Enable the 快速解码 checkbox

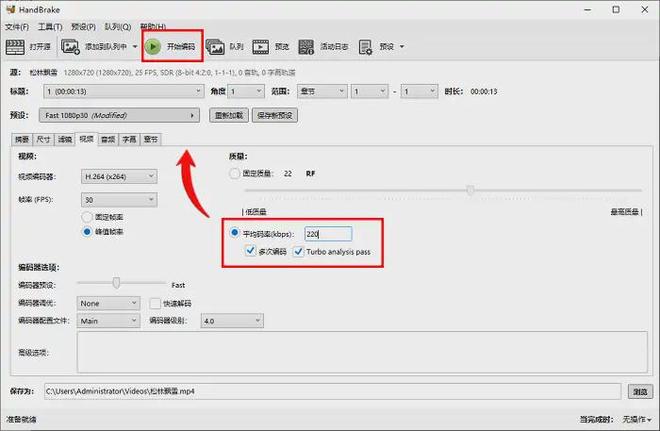155,303
